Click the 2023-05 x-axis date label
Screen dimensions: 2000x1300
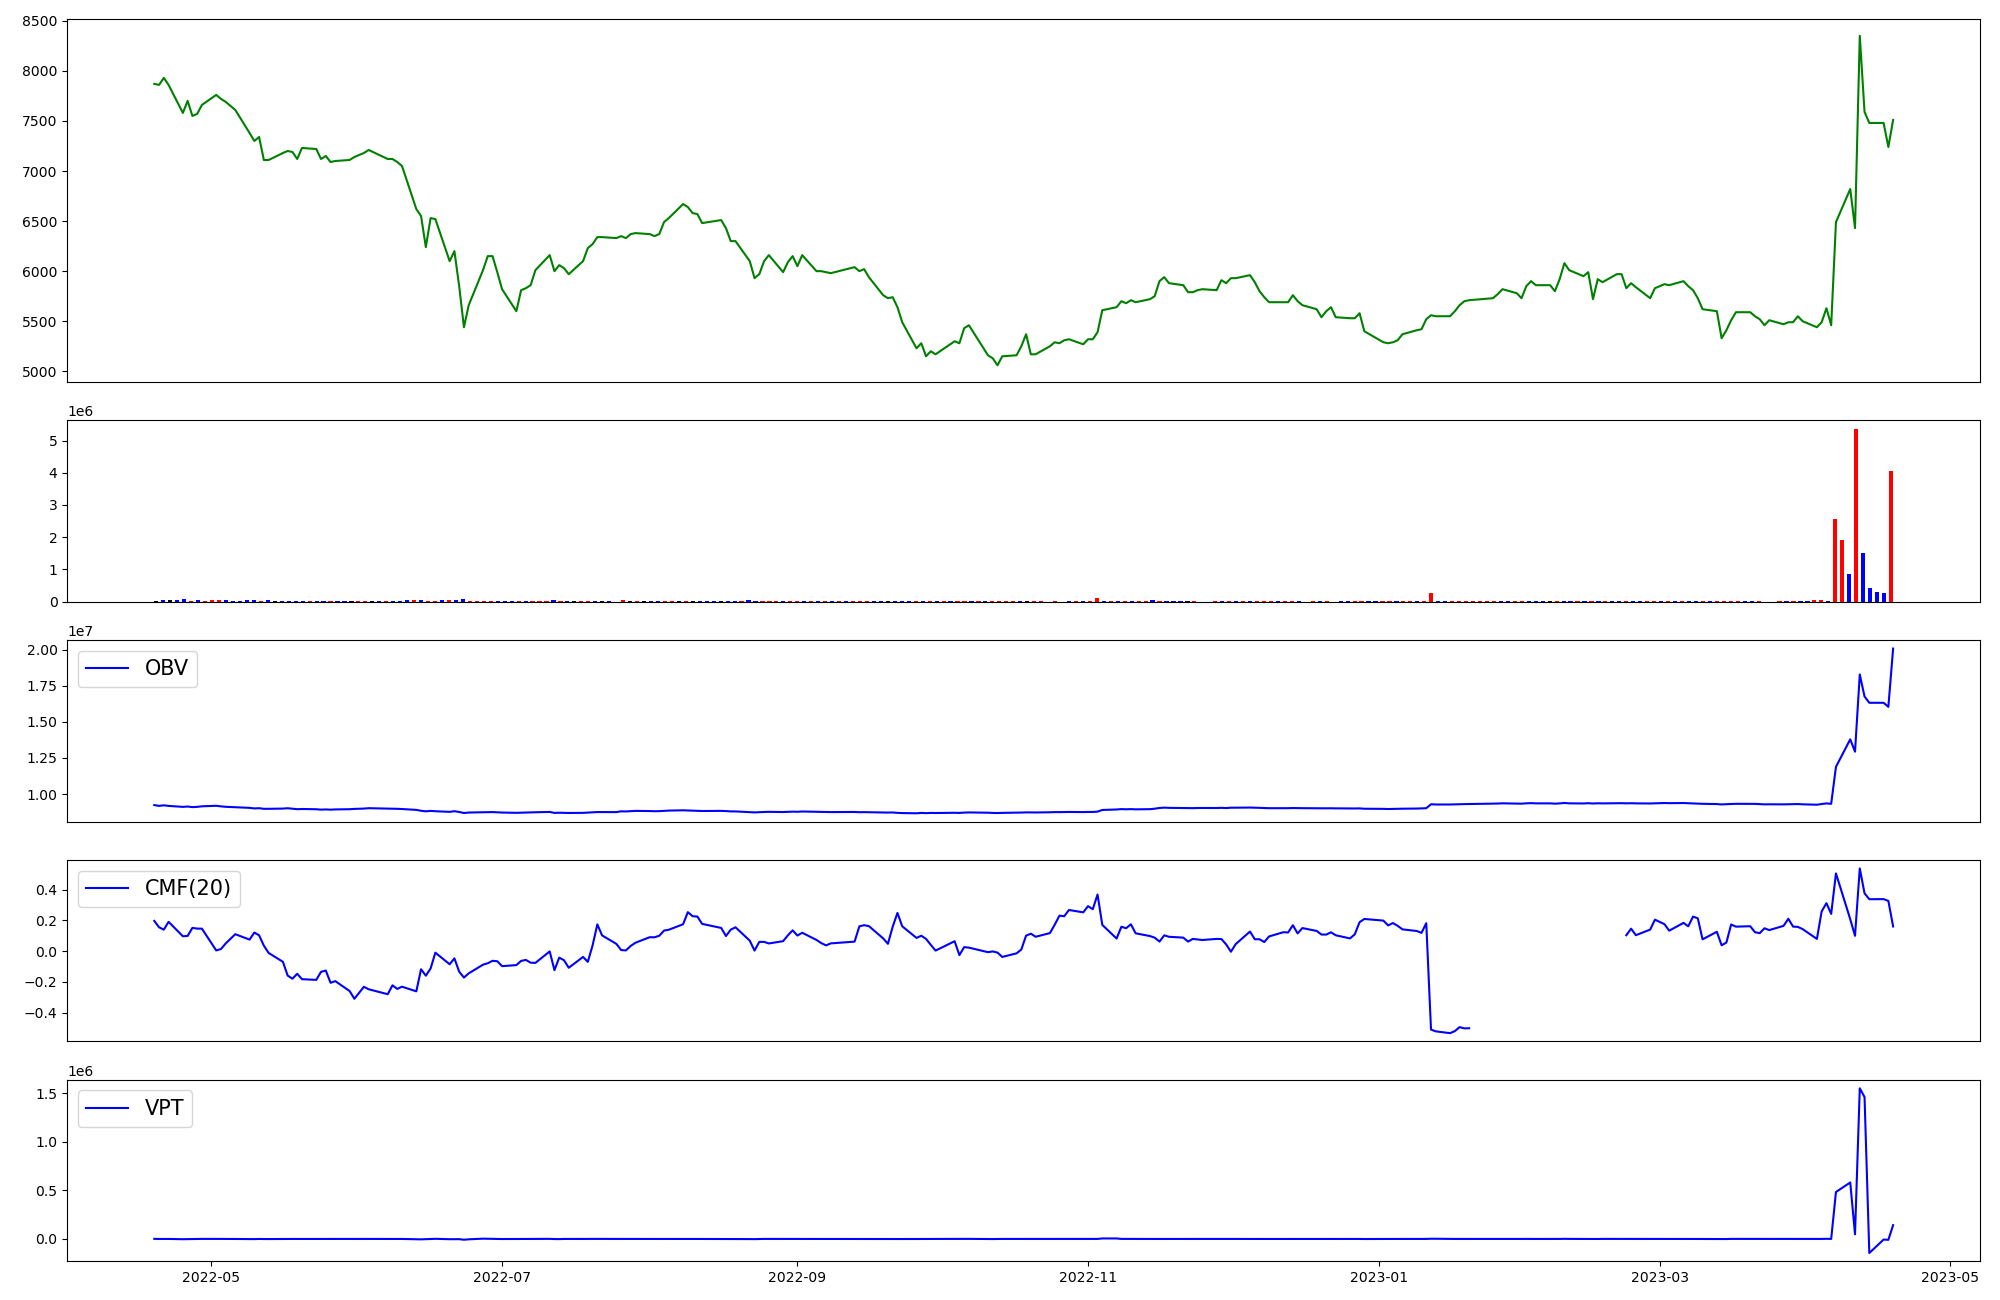1951,1276
